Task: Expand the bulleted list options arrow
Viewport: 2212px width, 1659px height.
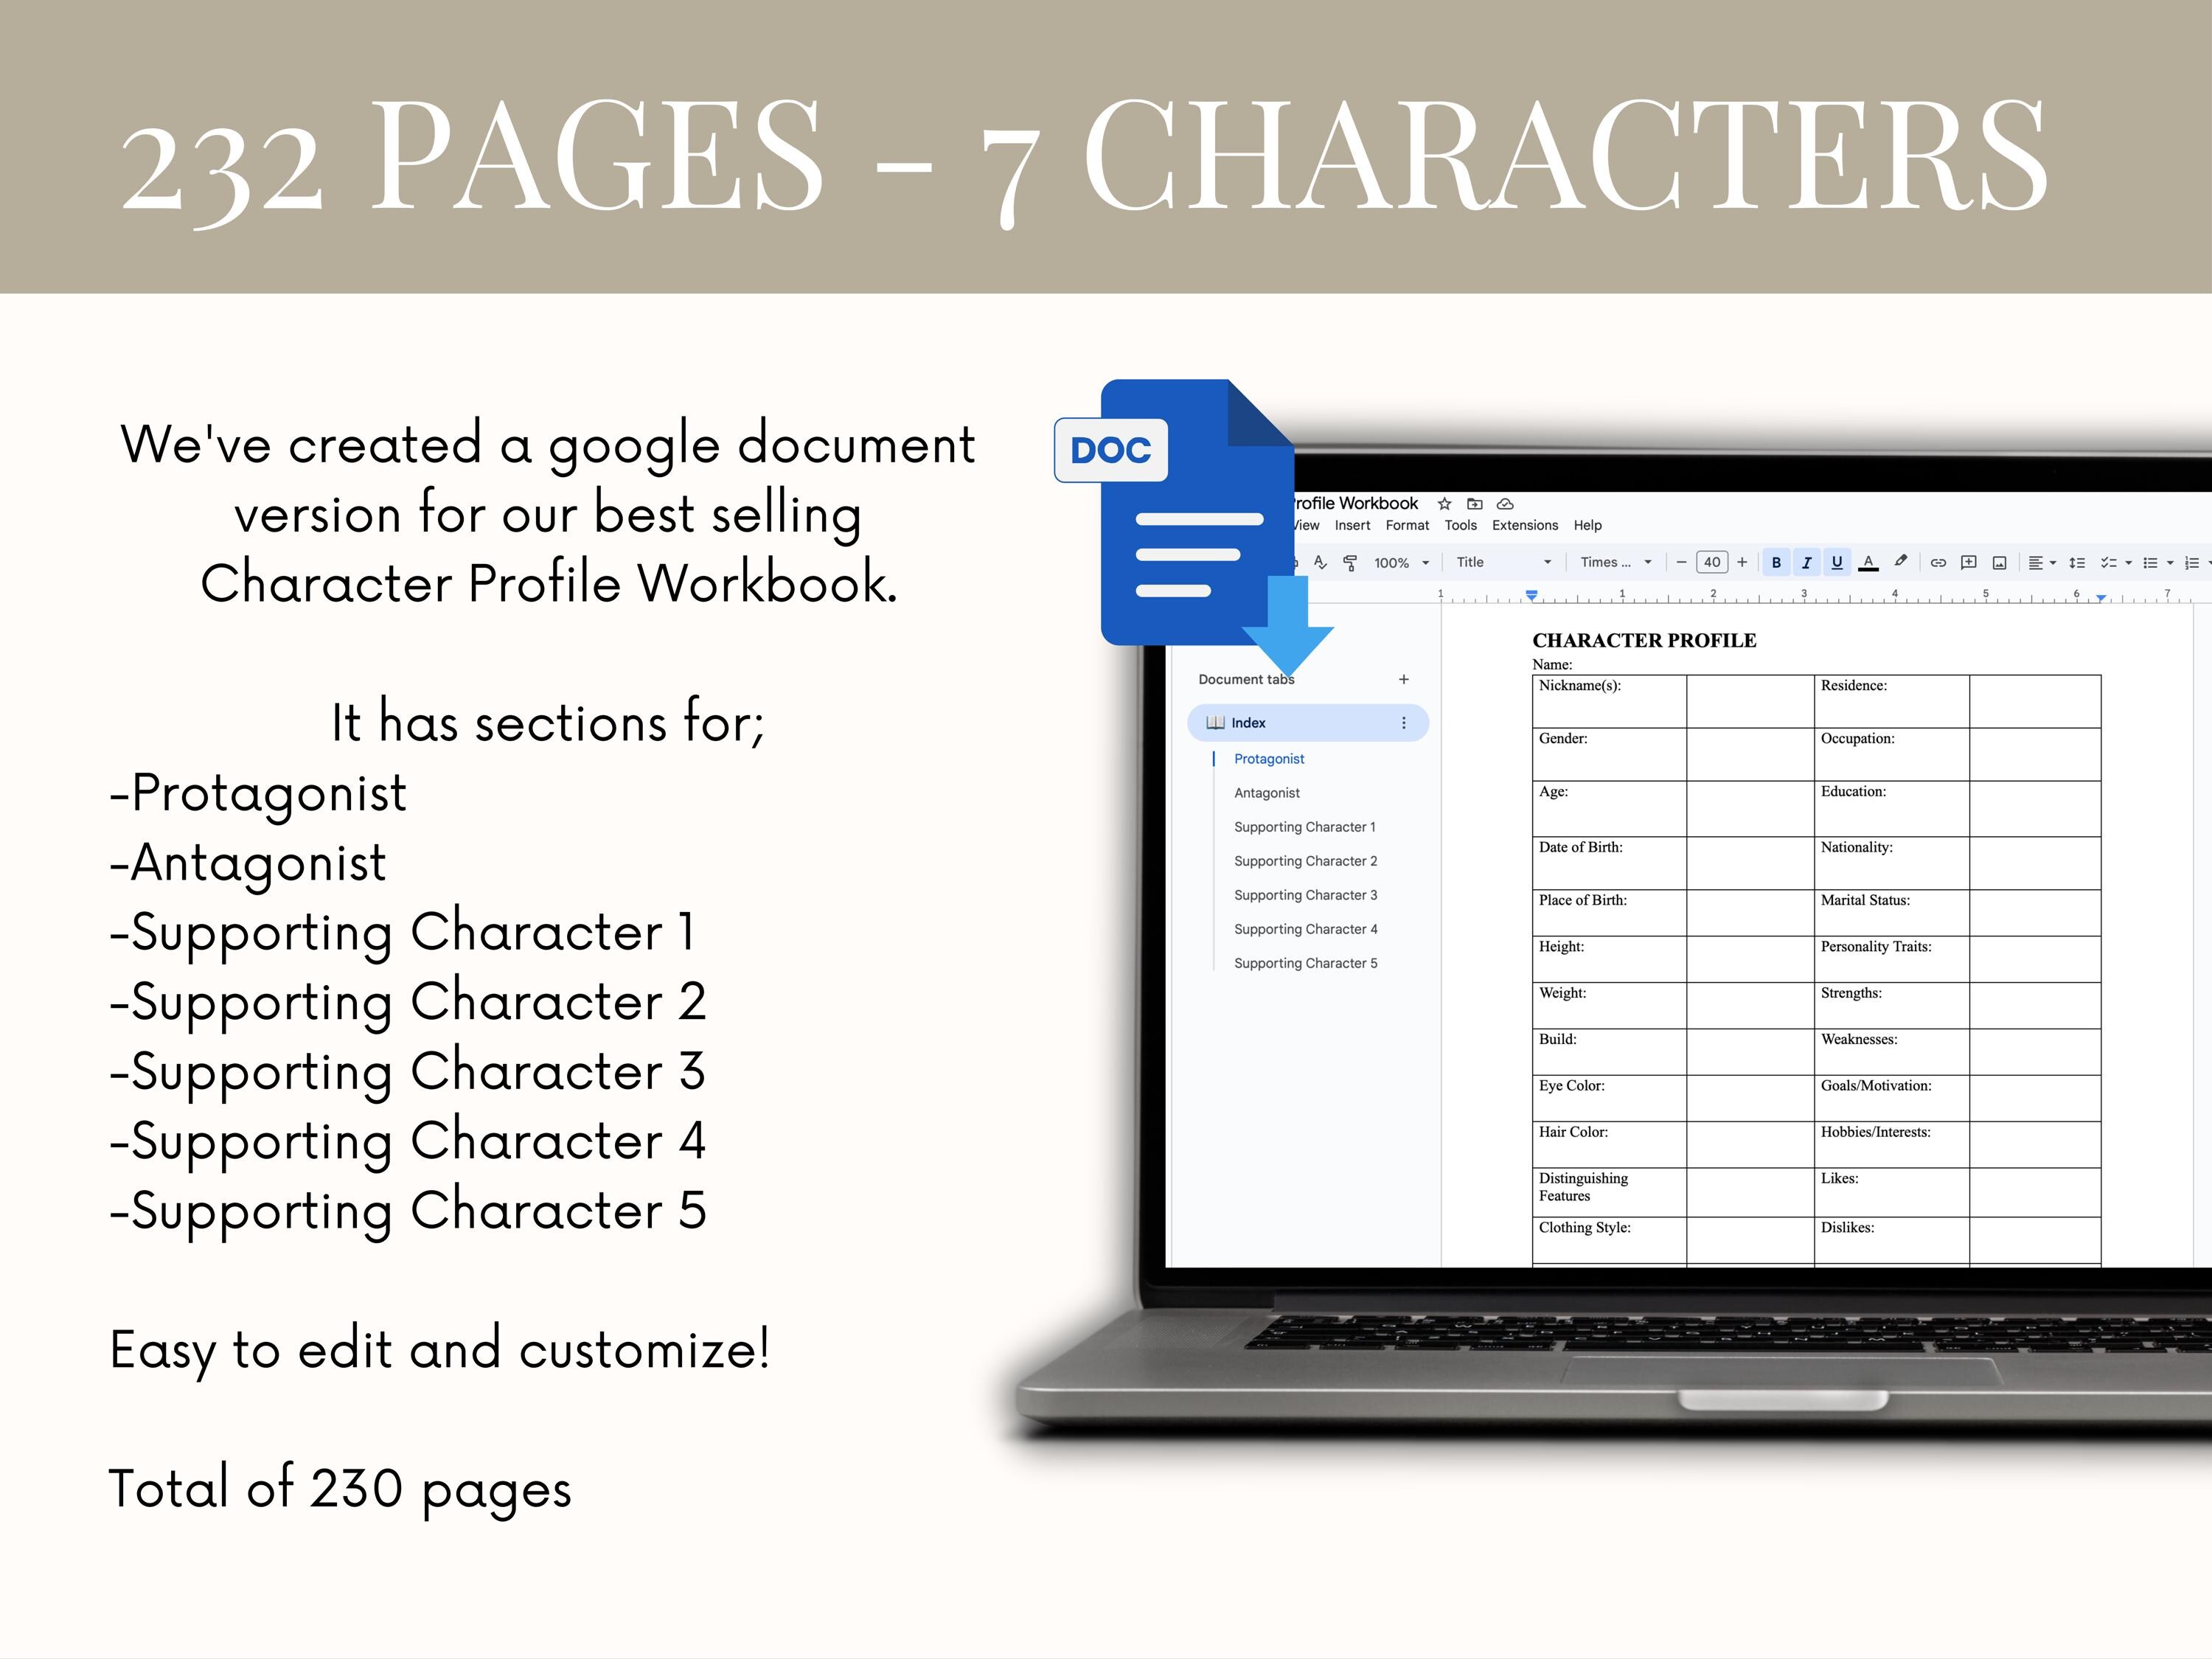Action: pos(2170,563)
